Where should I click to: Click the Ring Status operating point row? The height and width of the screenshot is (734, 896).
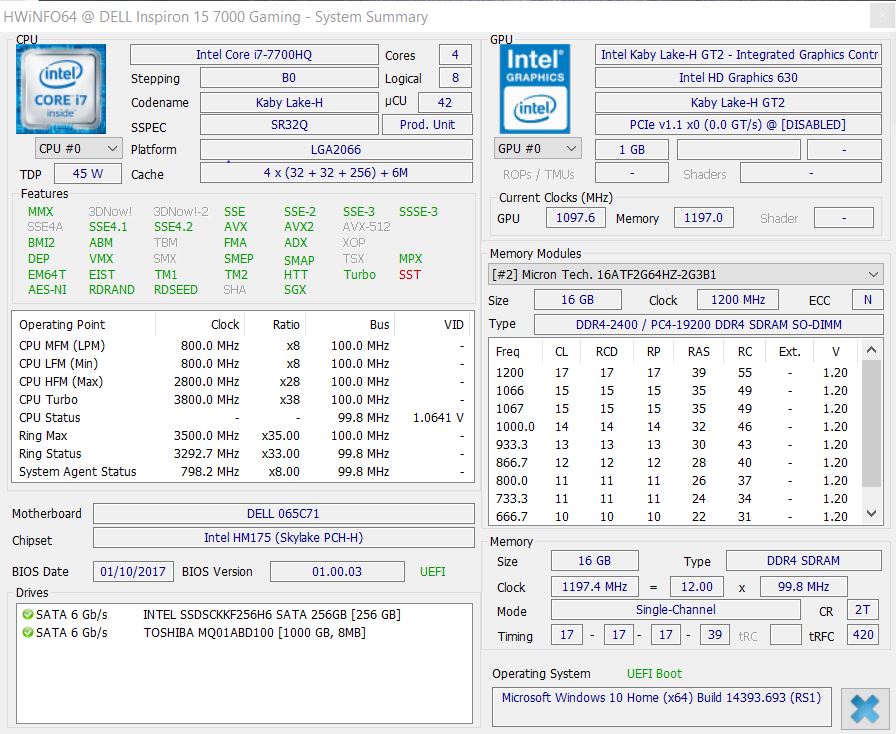click(243, 454)
